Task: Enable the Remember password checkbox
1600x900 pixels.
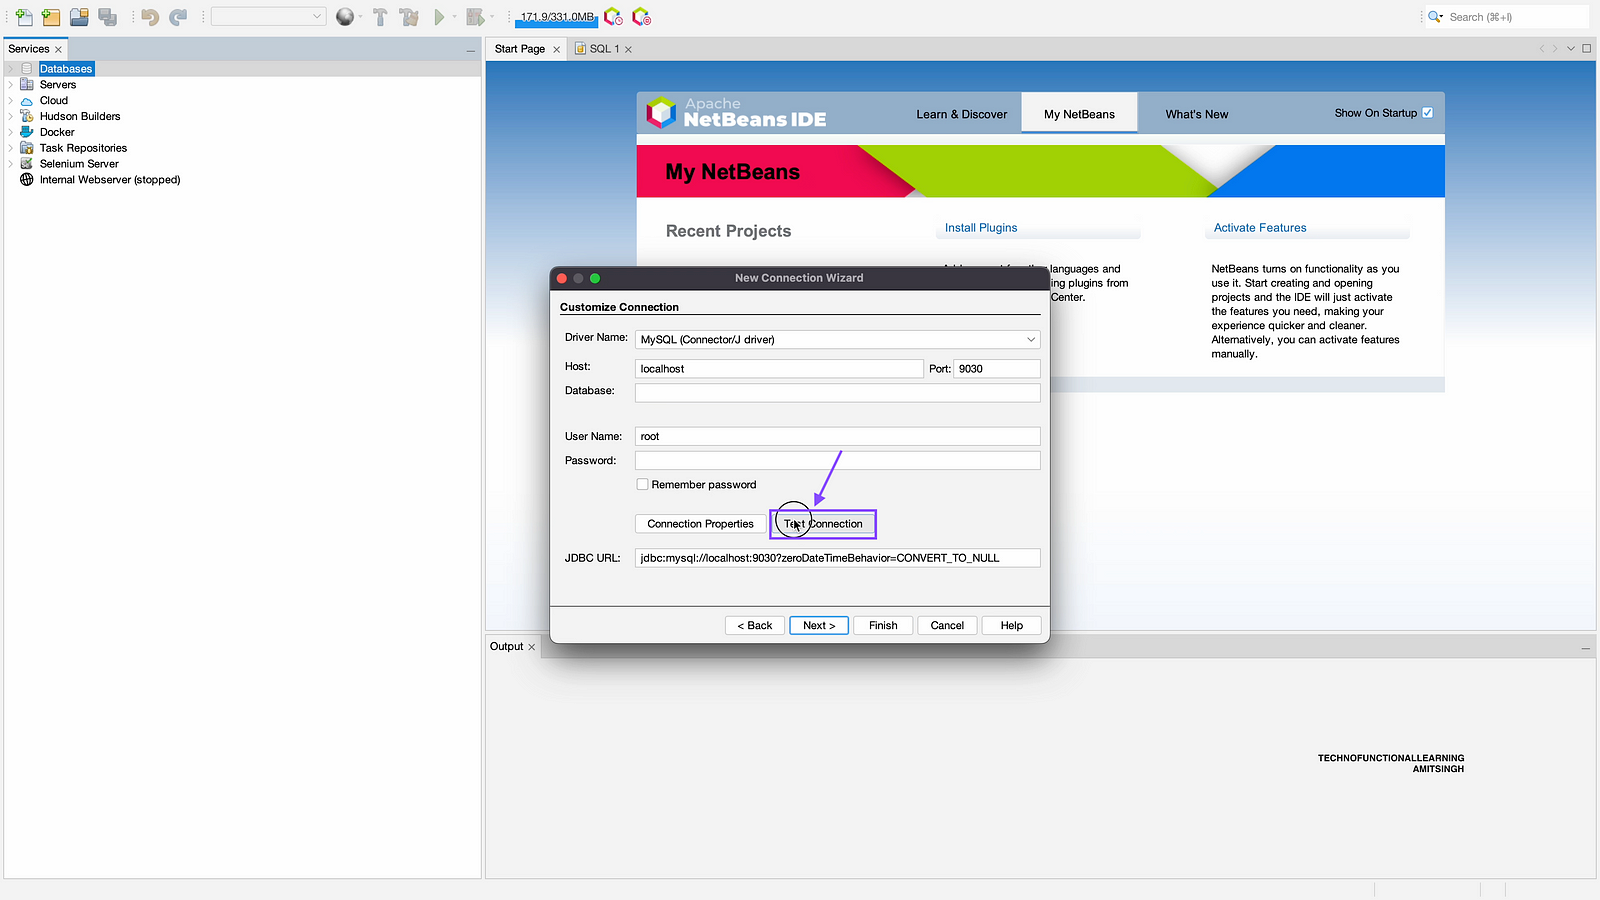Action: (643, 485)
